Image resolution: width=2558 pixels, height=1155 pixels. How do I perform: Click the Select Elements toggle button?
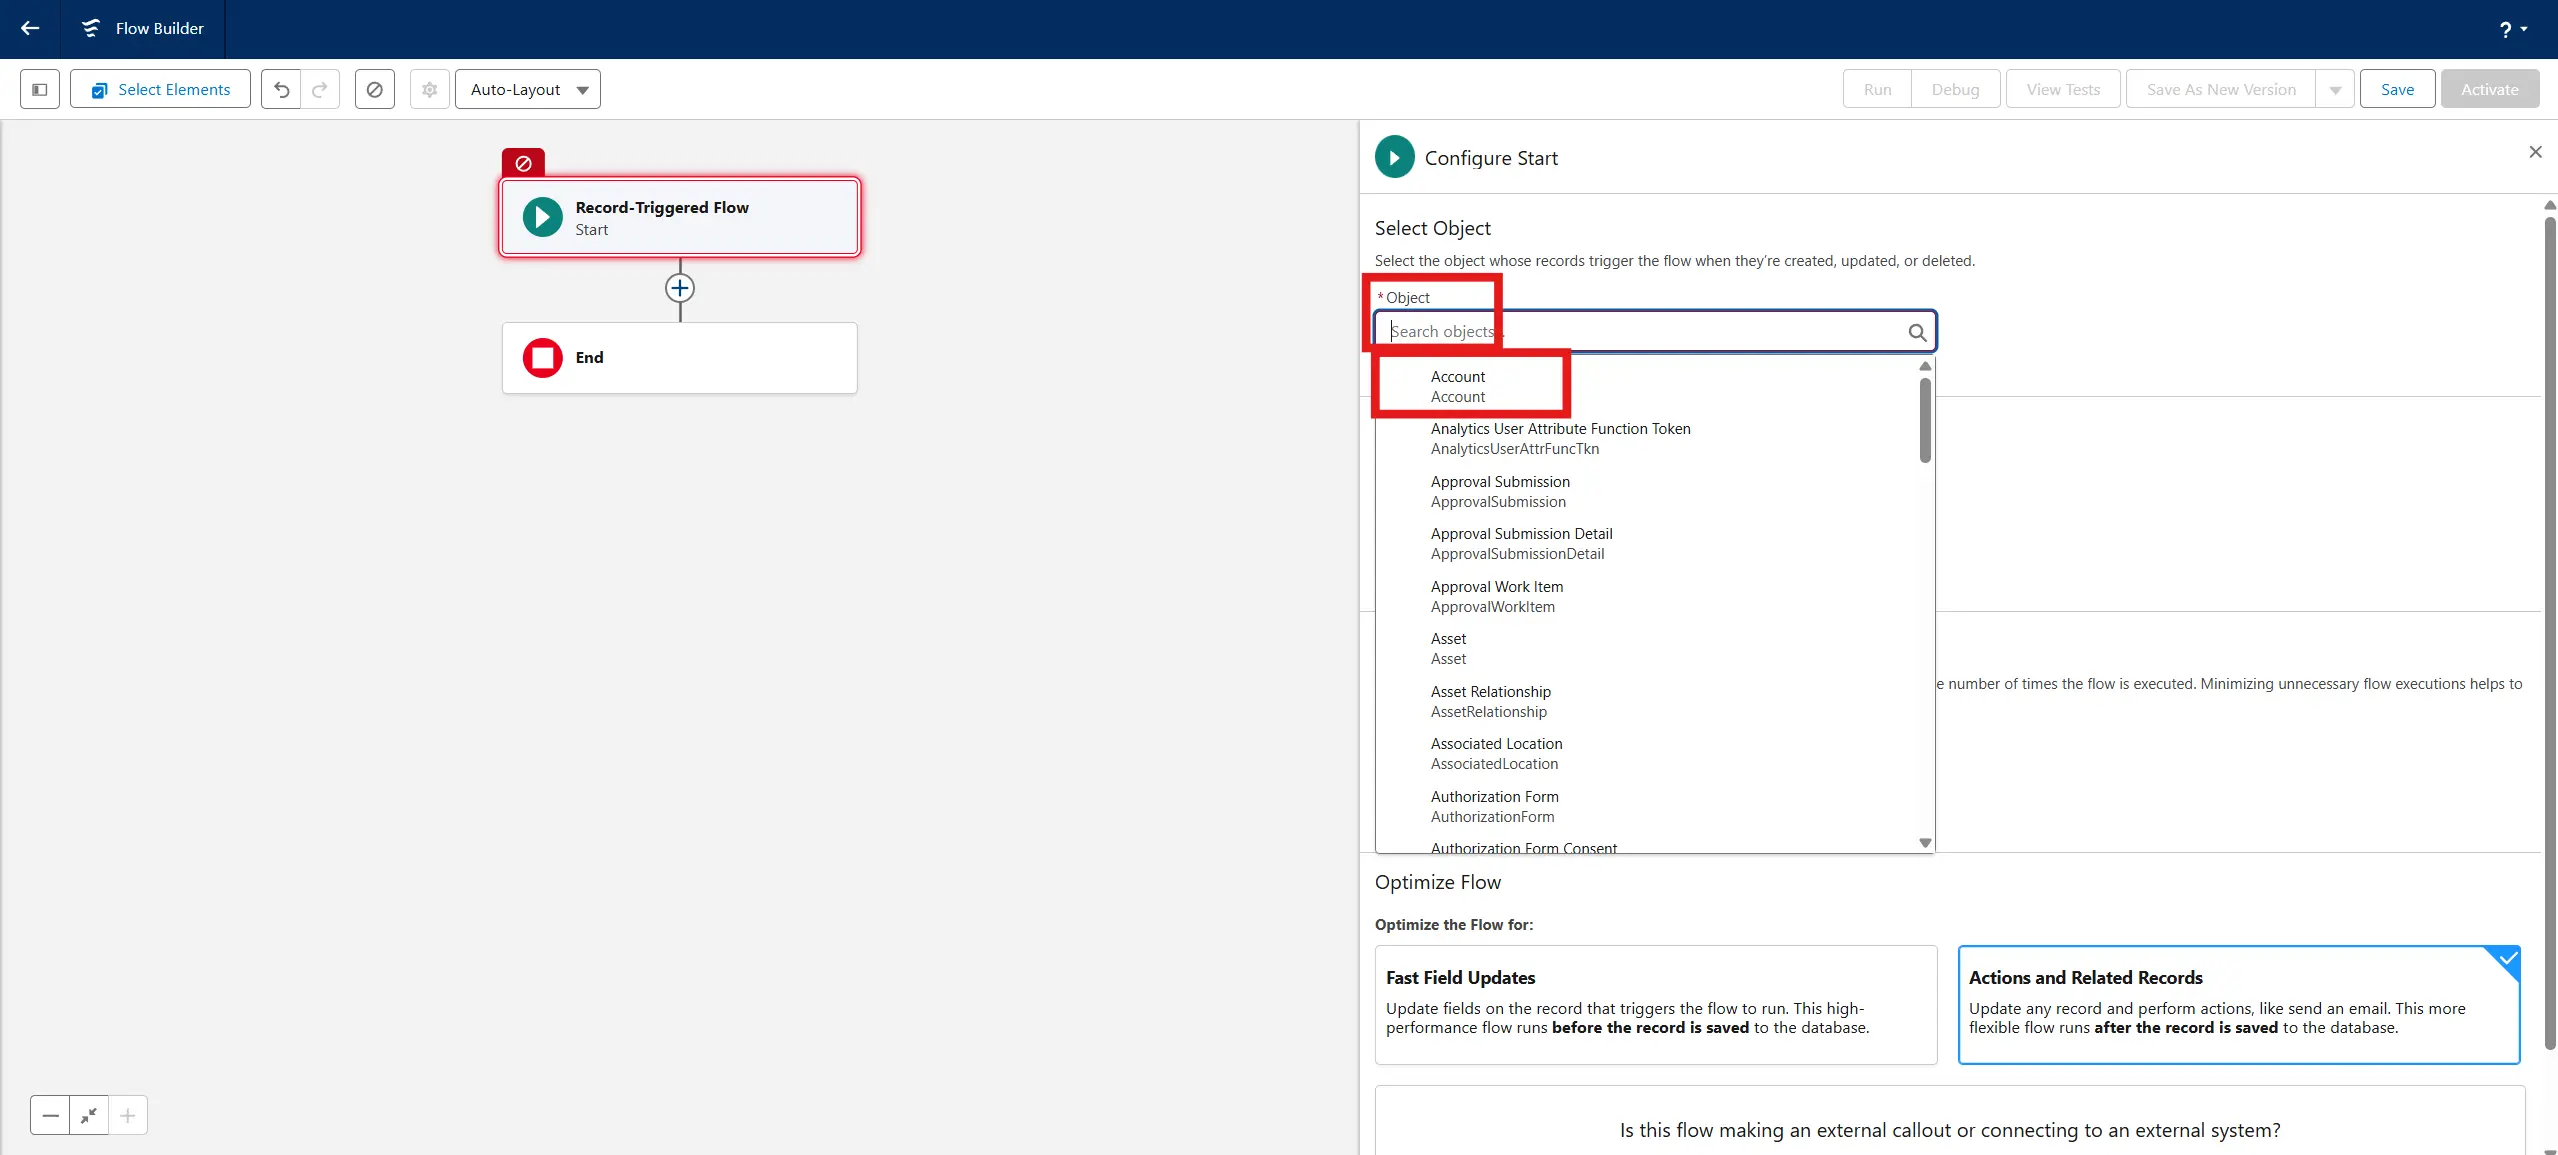point(160,89)
